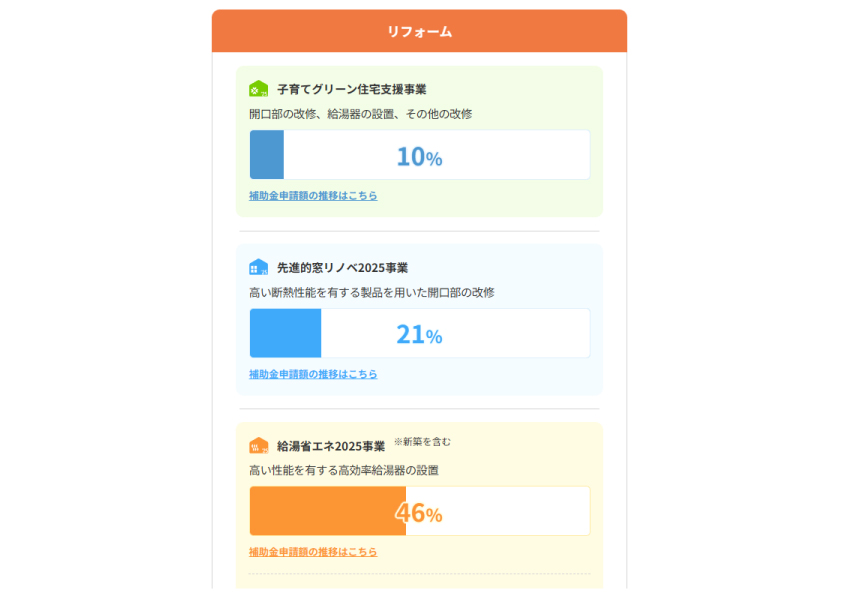Open 補助金申請額の推移はこちら link under 子育てグリーン住宅
The width and height of the screenshot is (842, 595).
click(313, 196)
